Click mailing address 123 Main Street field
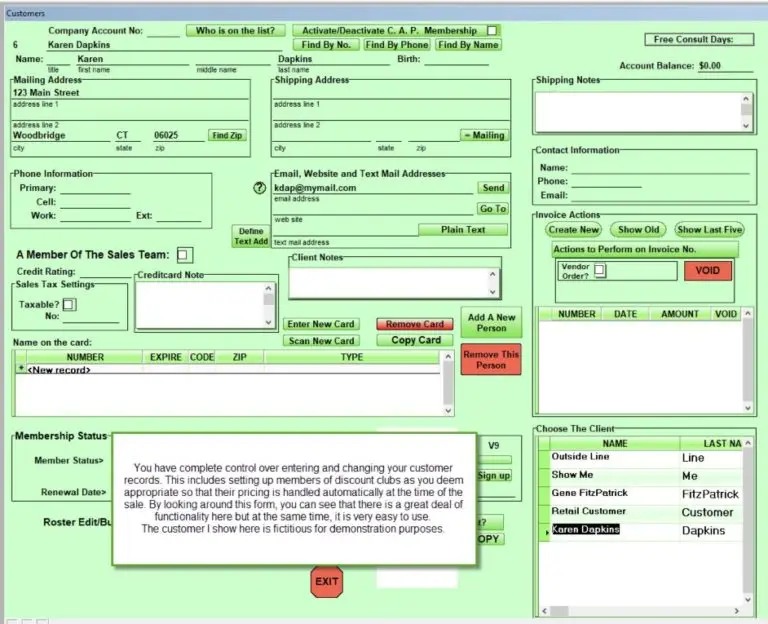This screenshot has width=768, height=624. 130,93
